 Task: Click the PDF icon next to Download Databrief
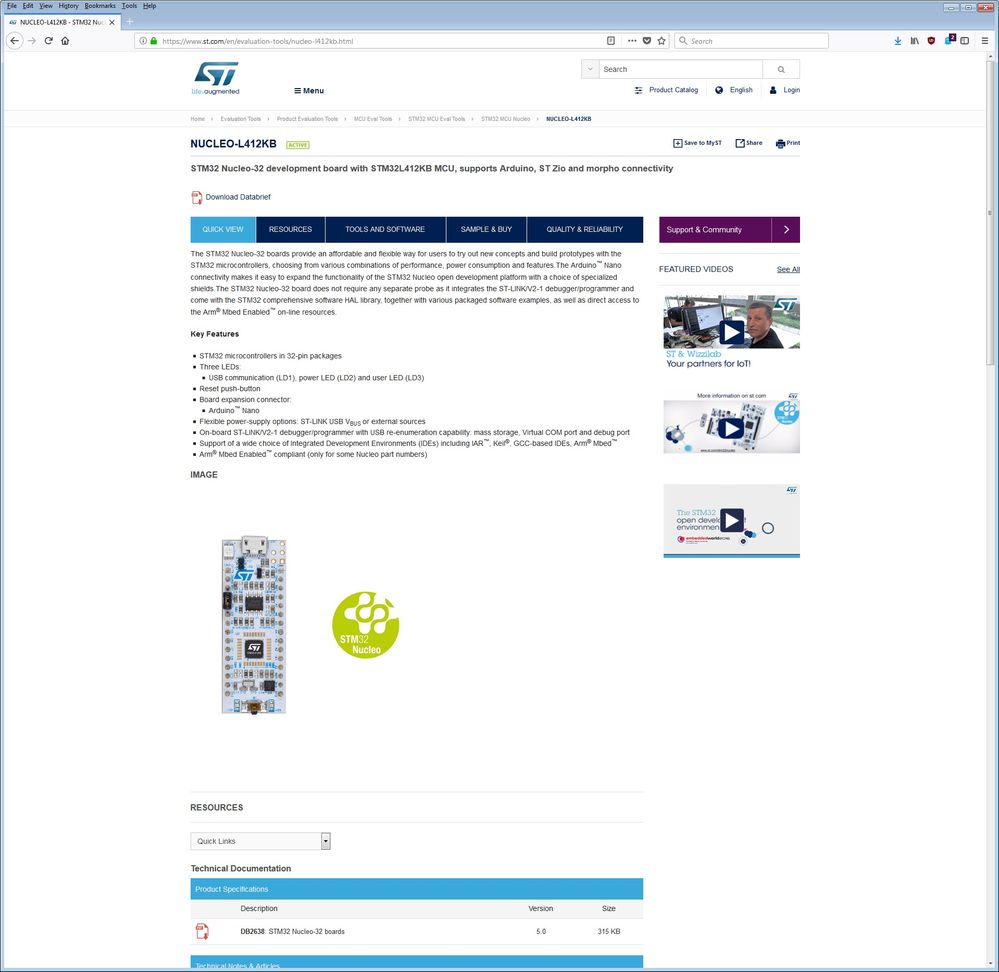197,197
